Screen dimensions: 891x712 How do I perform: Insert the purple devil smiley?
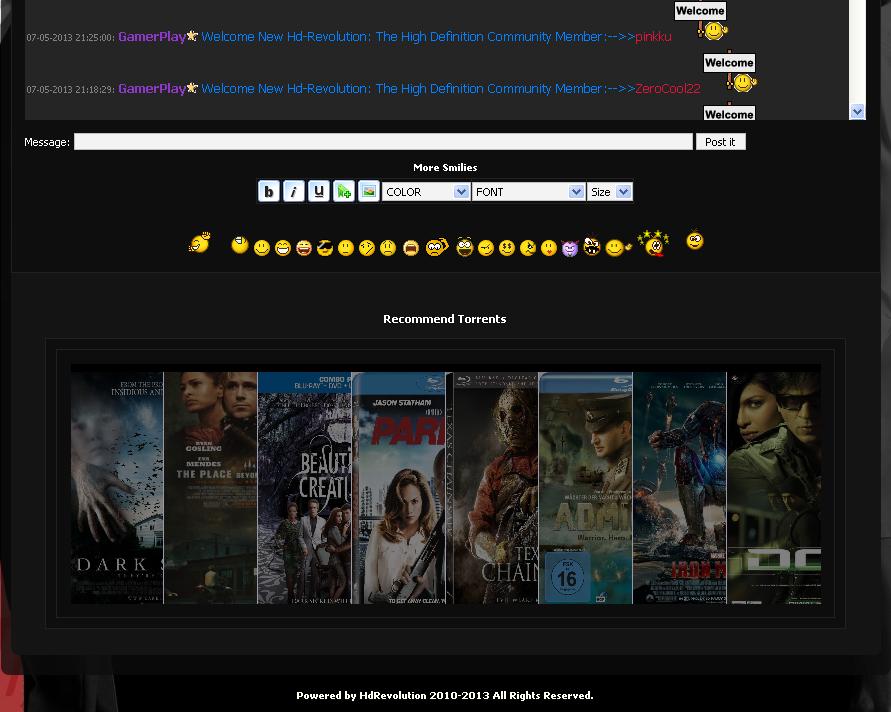click(x=569, y=248)
